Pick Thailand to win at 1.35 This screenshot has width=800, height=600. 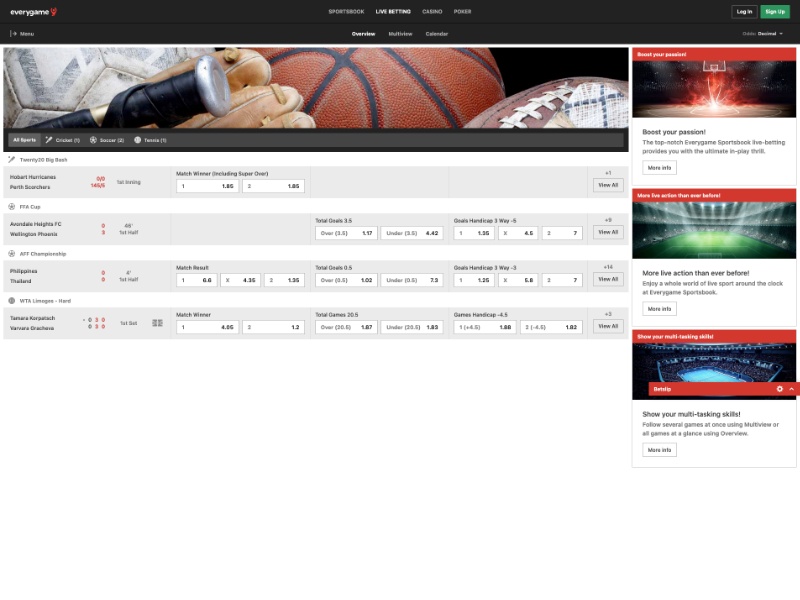click(x=285, y=280)
